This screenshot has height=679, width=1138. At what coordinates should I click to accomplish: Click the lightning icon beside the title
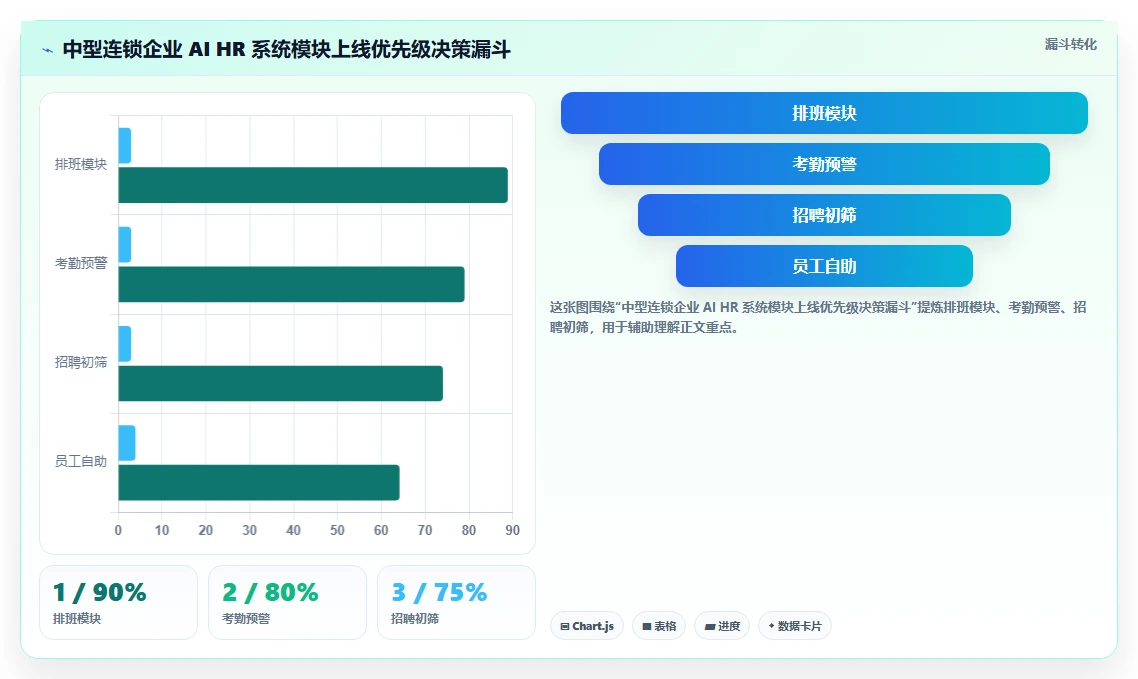coord(48,51)
